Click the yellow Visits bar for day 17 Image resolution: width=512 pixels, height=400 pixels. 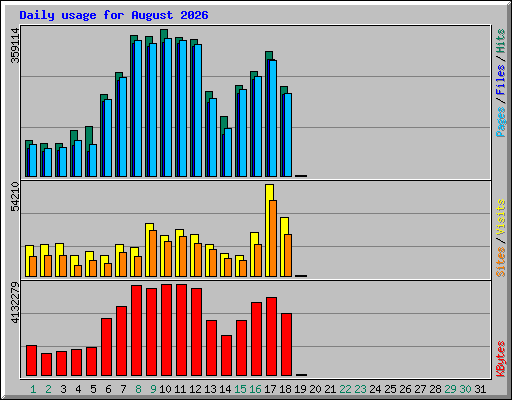click(268, 230)
